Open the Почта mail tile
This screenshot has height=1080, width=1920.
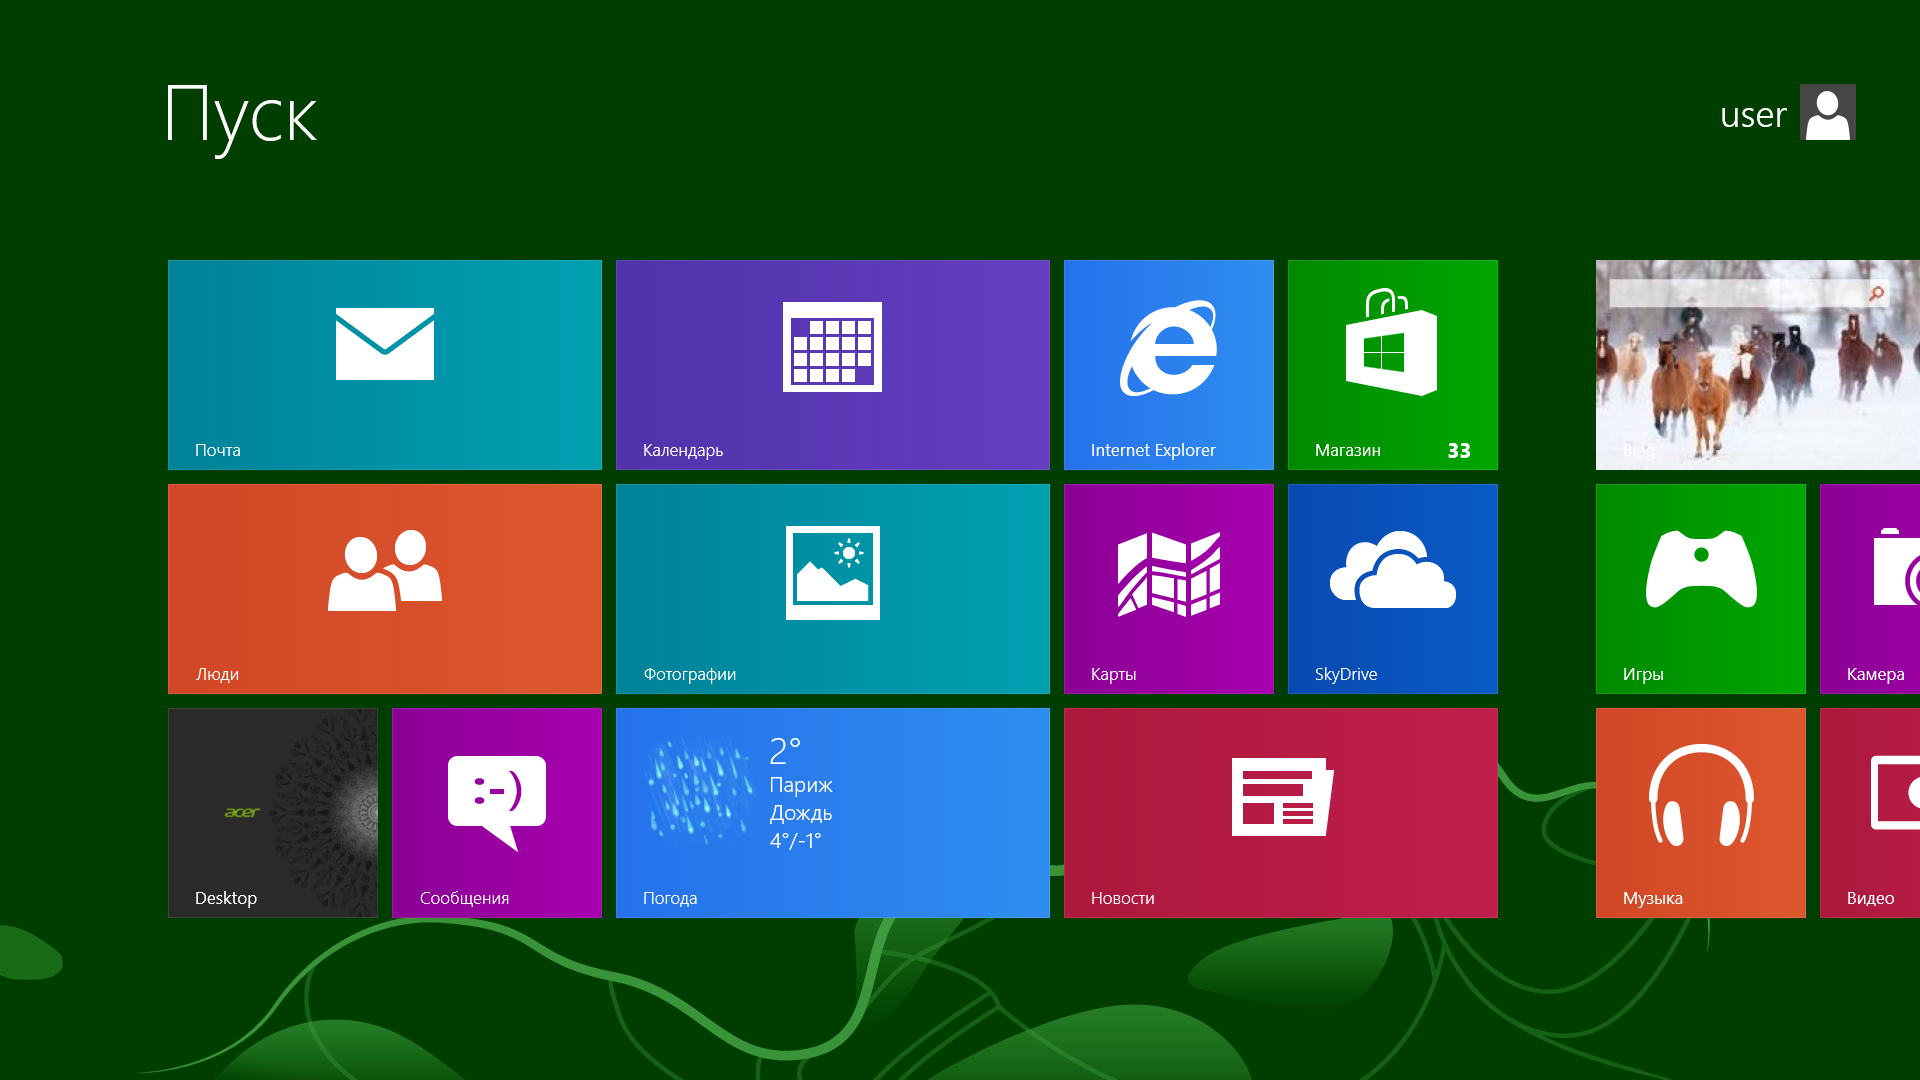point(385,365)
